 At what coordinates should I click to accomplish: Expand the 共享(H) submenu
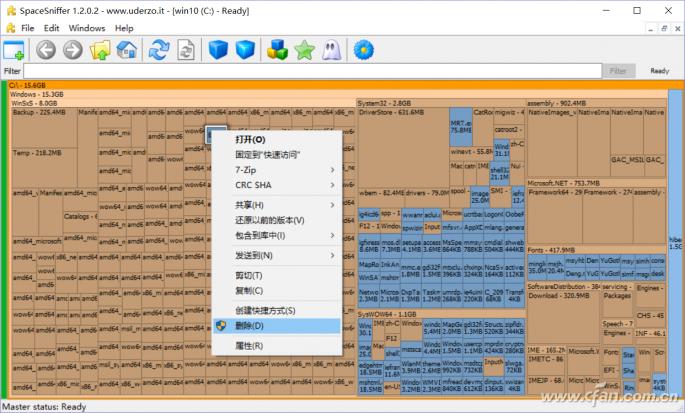point(277,205)
